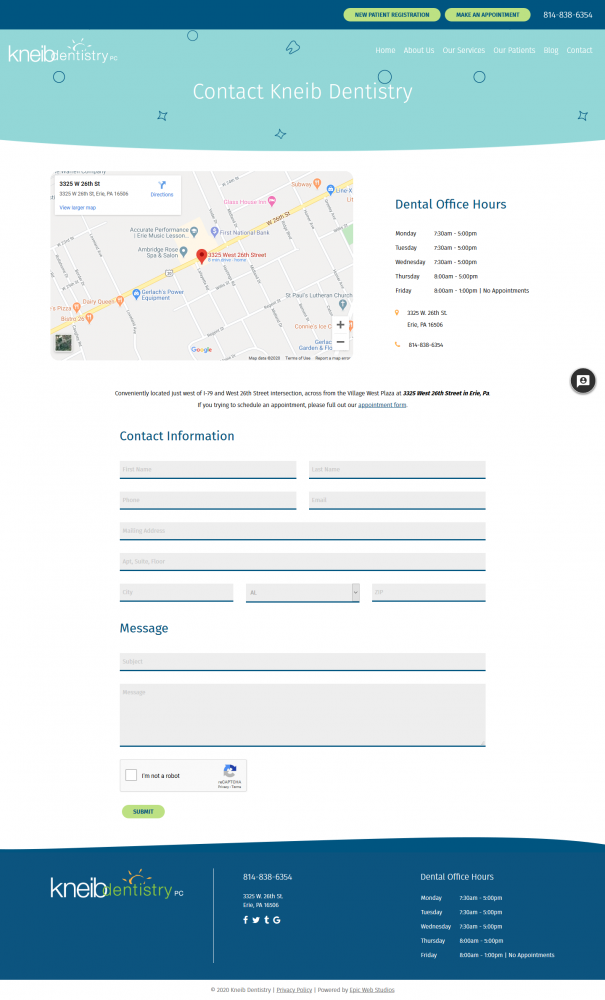Viewport: 605px width, 1000px height.
Task: Click the header phone number 814-838-6354
Action: pos(567,15)
